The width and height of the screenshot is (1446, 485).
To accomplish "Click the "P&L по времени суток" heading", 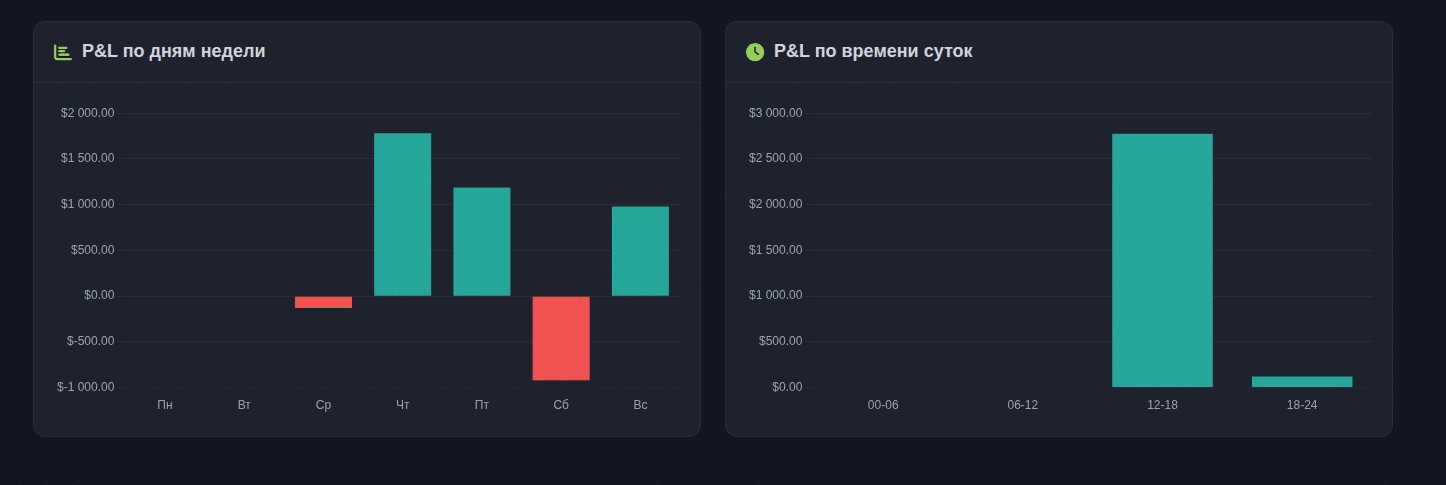I will tap(873, 51).
